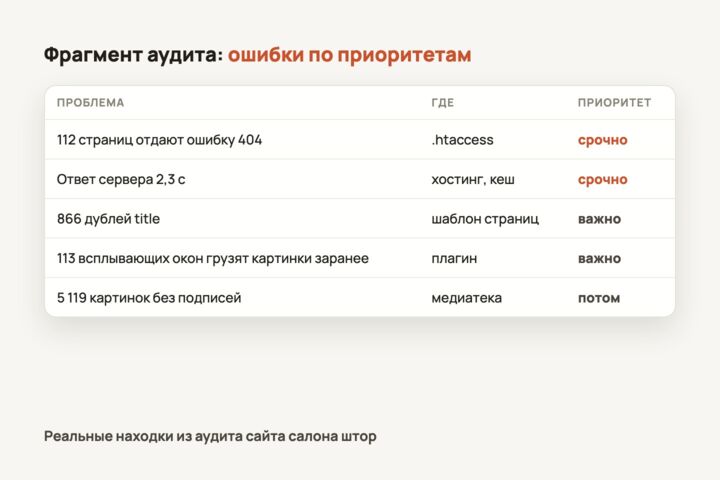Select the '113 всплывающих окон грузят картинки заранее' cell

pos(213,258)
